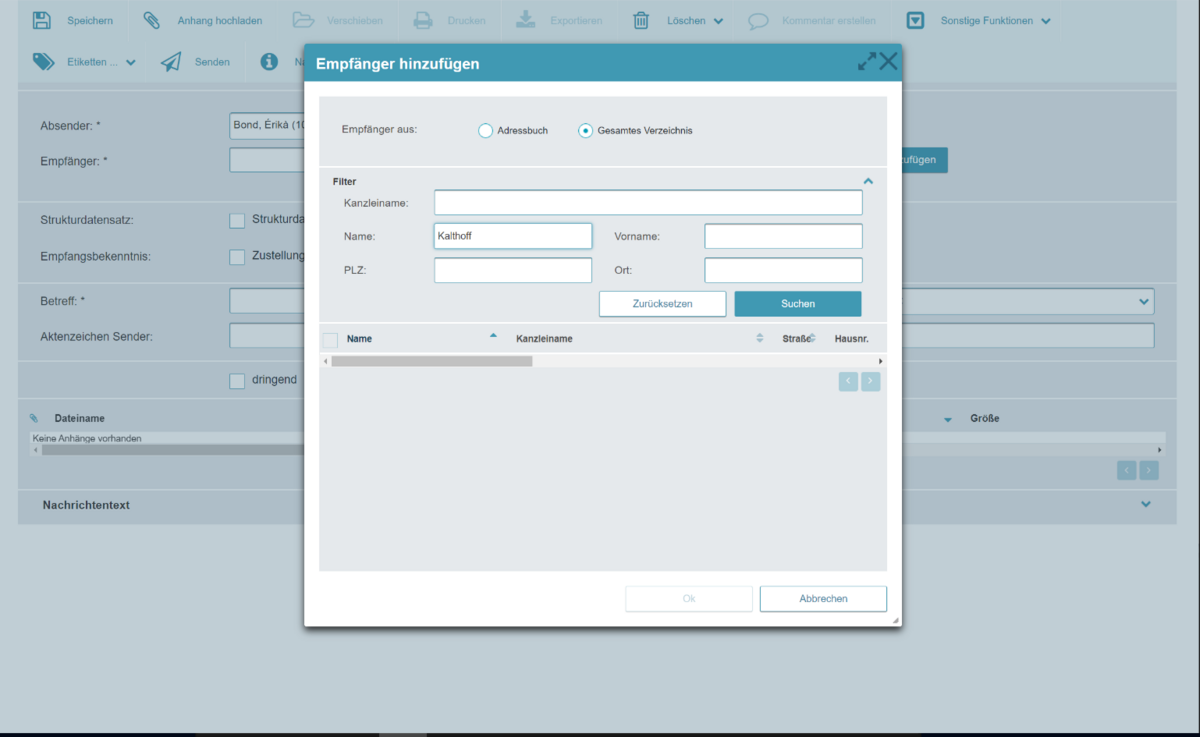The width and height of the screenshot is (1200, 737).
Task: Click the Anhang hochladen toolbar label
Action: coord(220,21)
